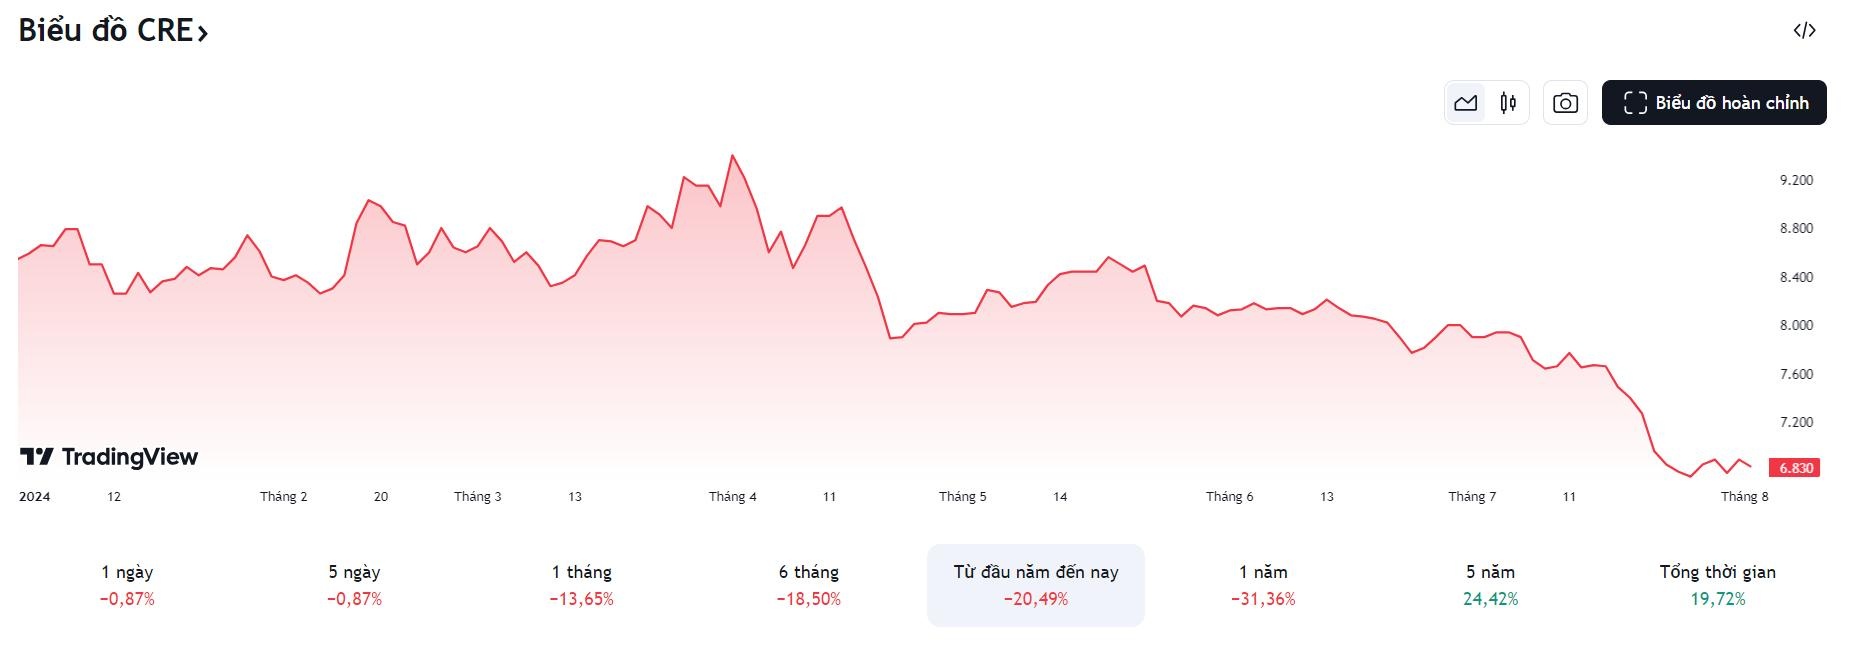Select the 1 năm time range

click(1263, 585)
